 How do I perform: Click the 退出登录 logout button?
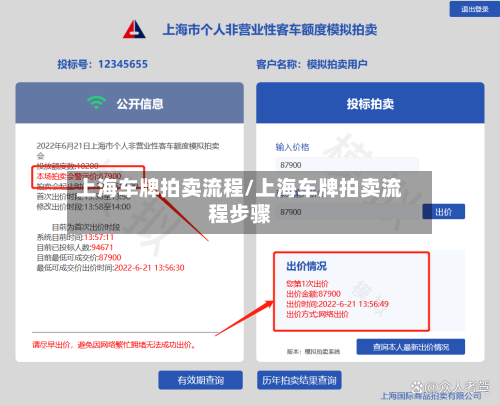pyautogui.click(x=474, y=9)
